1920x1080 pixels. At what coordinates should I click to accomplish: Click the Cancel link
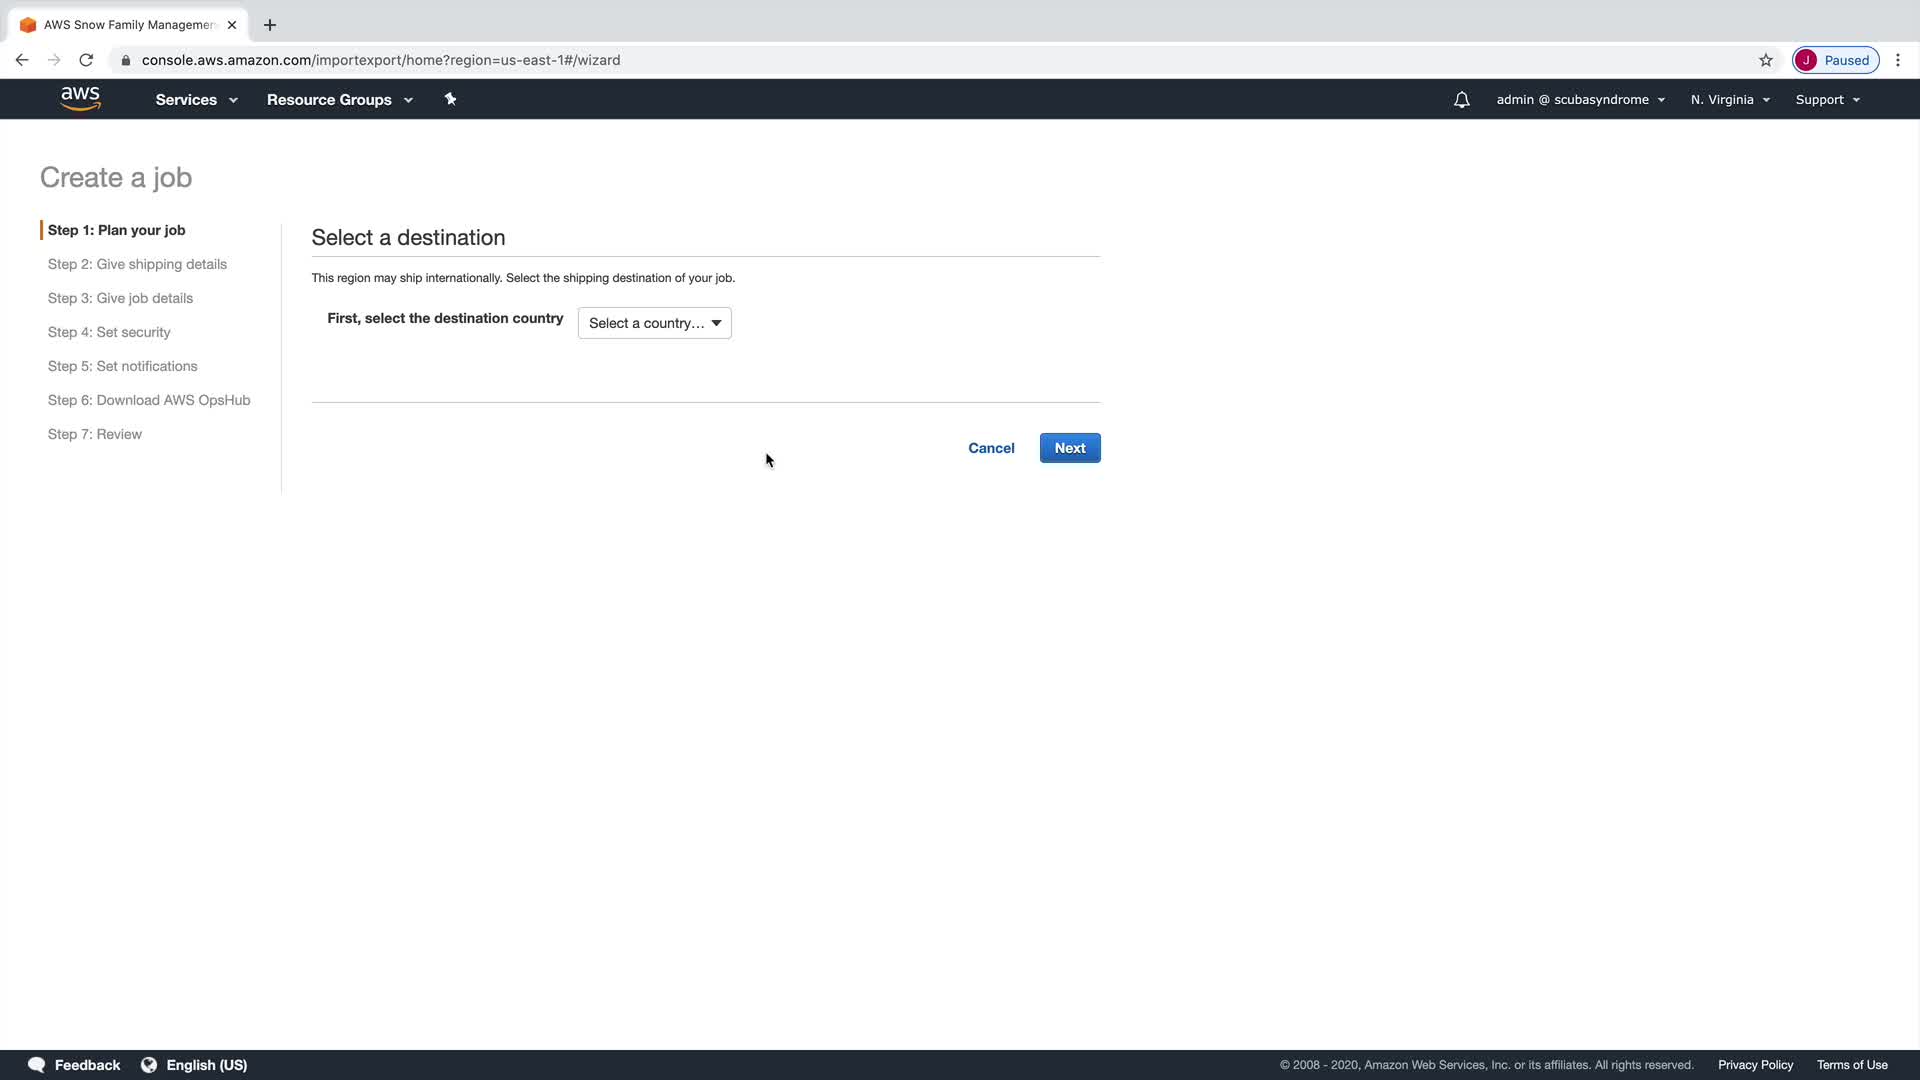pyautogui.click(x=990, y=448)
